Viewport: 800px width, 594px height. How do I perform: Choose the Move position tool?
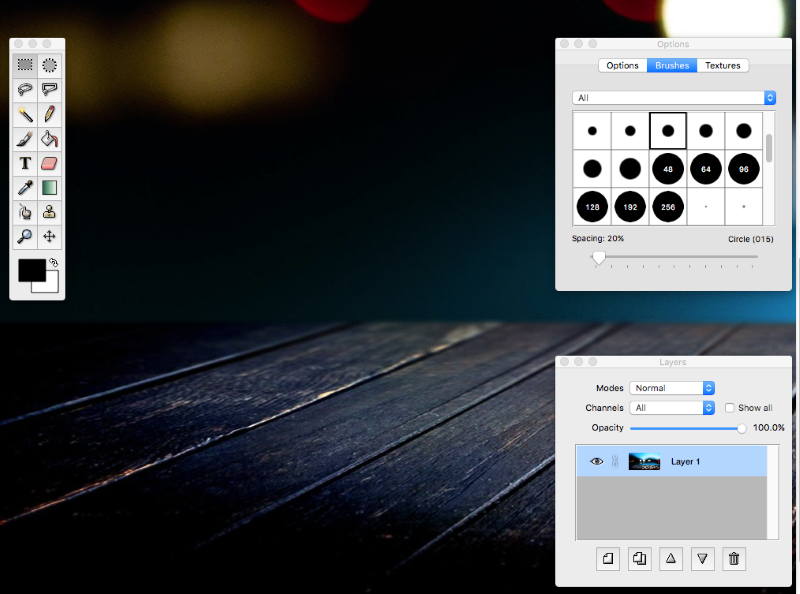(x=49, y=236)
